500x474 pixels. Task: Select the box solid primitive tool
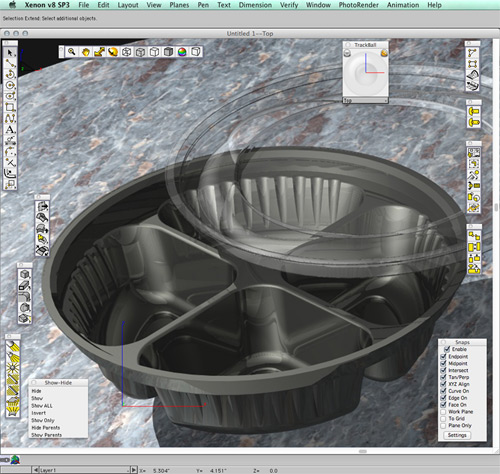coord(24,274)
